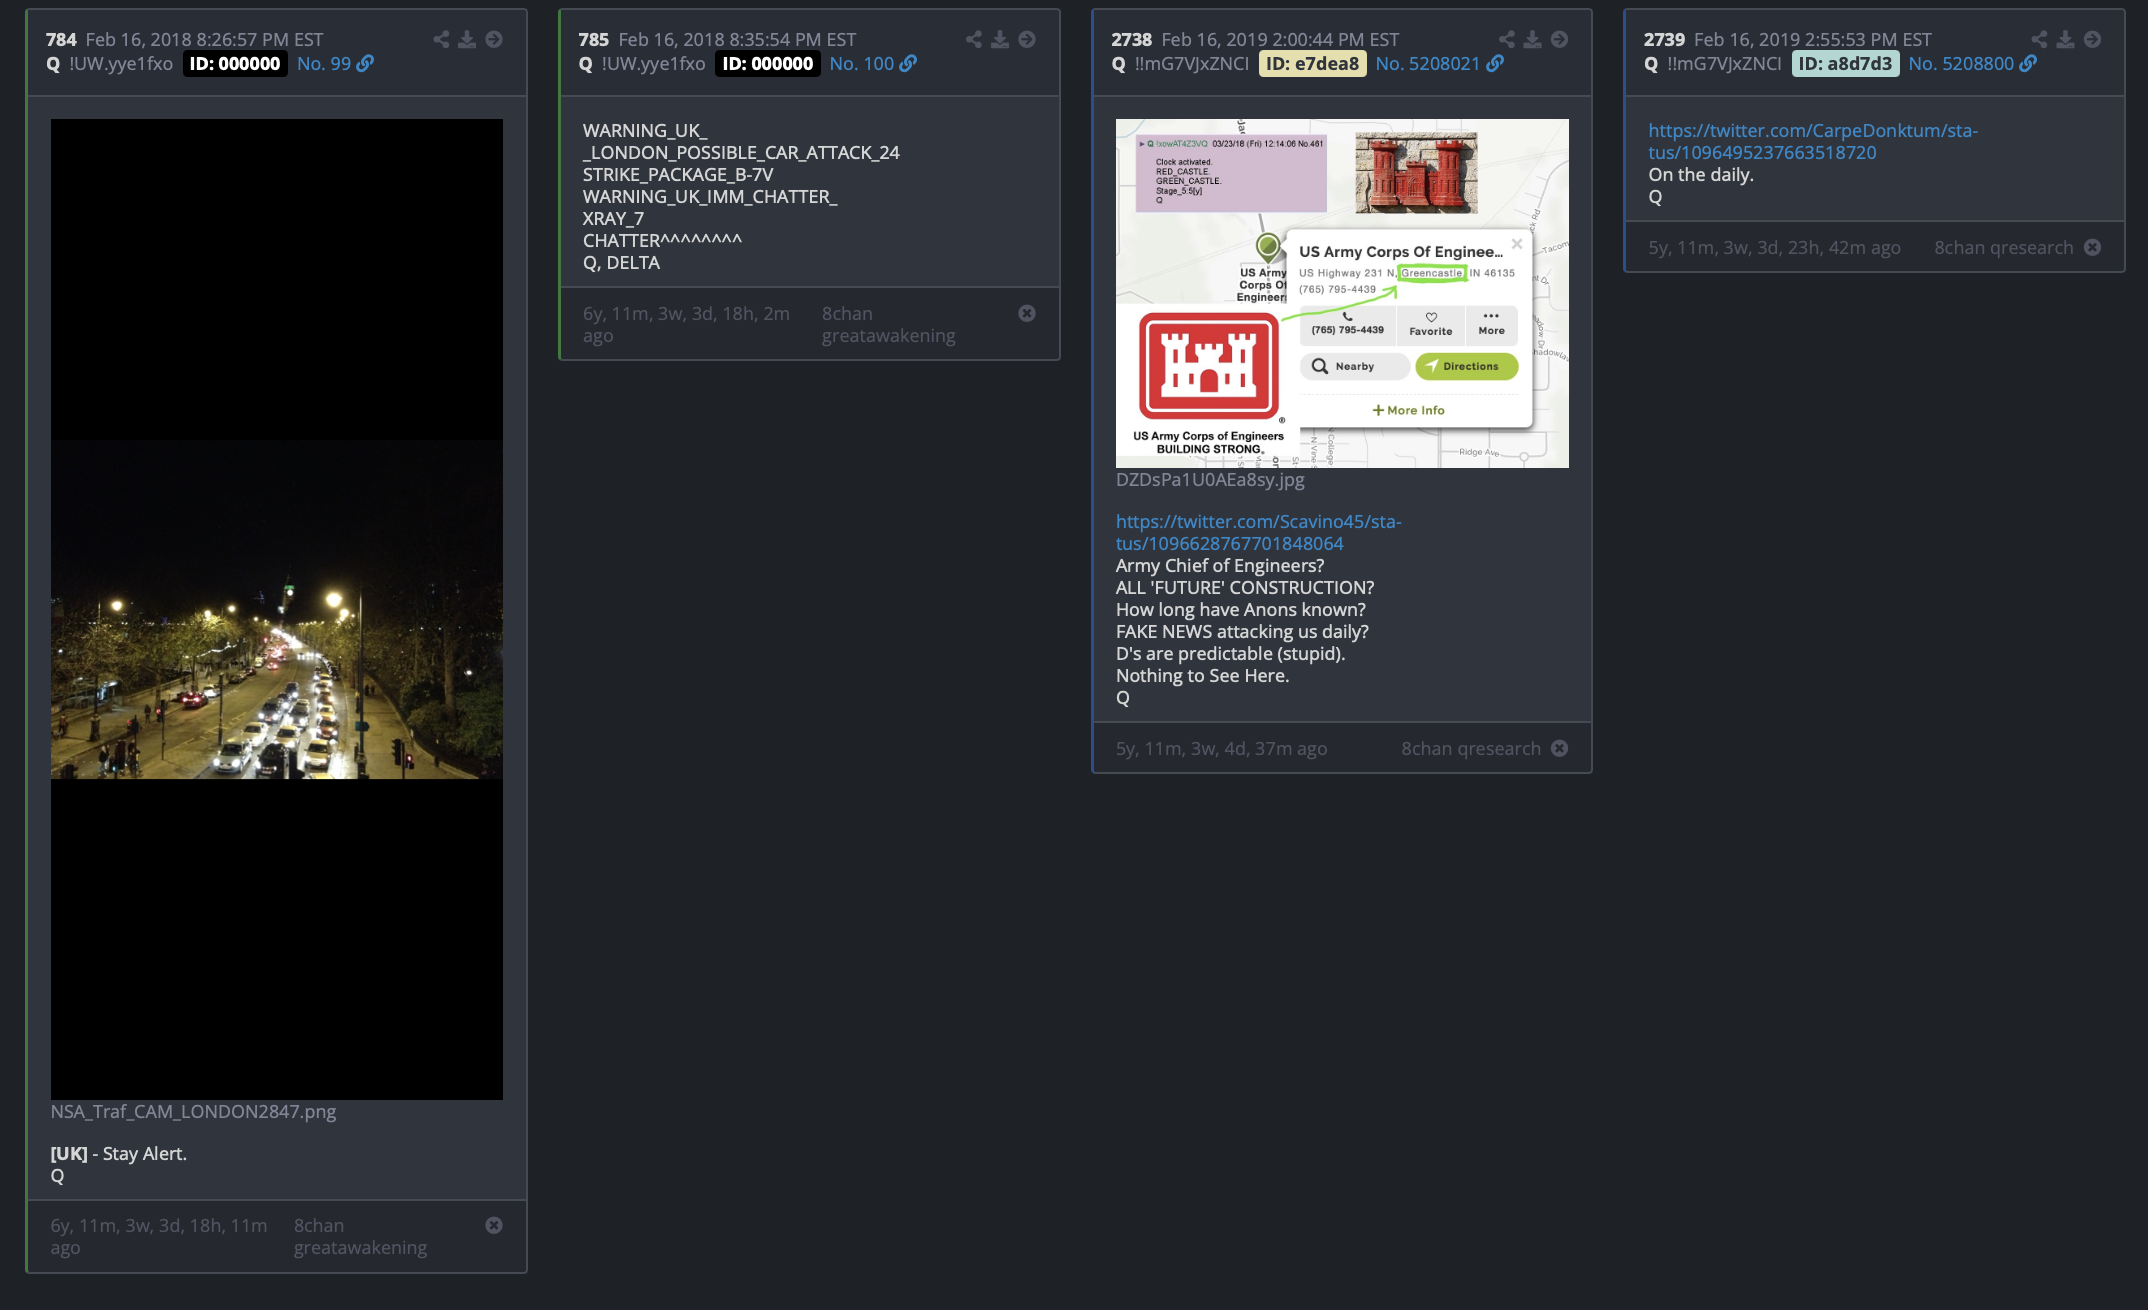Image resolution: width=2148 pixels, height=1310 pixels.
Task: Open post 2739 via its arrow icon
Action: tap(2092, 39)
